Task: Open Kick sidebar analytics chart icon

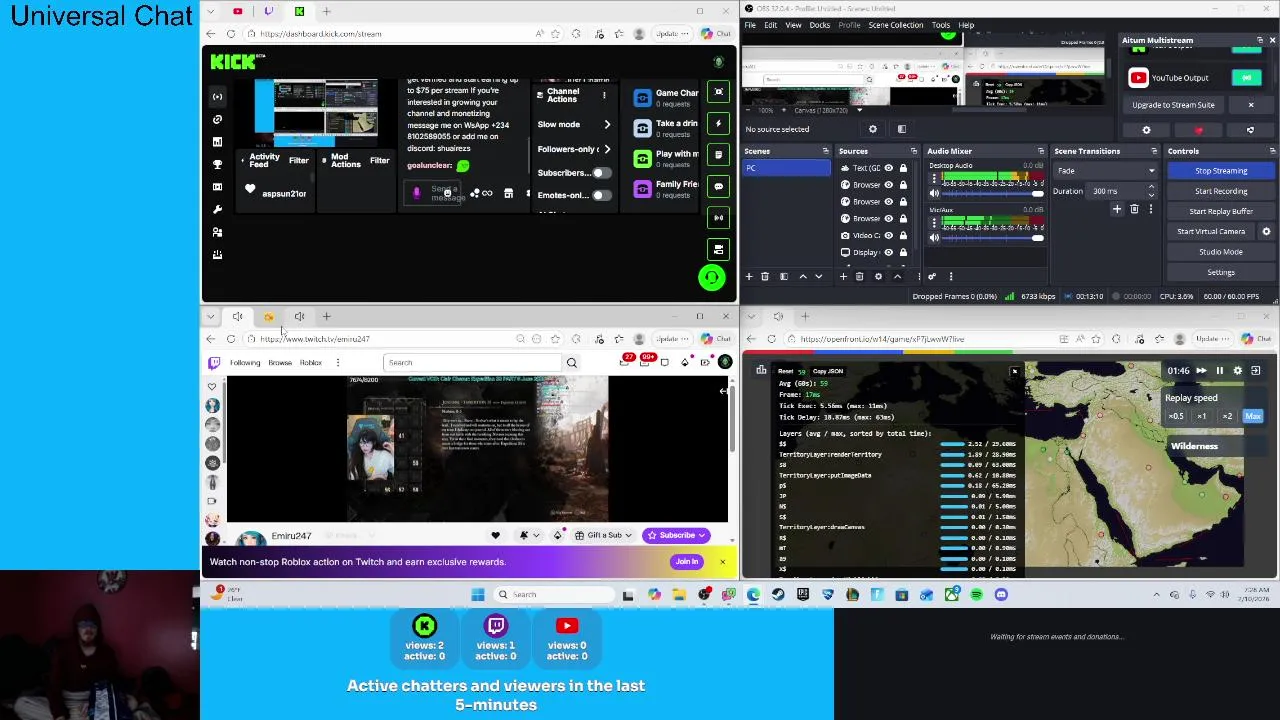Action: [217, 142]
